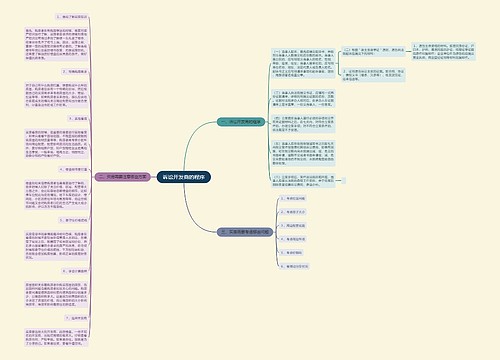
Task: Click subtopic numbered 2 under the blue-grey branch
Action: pos(293,212)
